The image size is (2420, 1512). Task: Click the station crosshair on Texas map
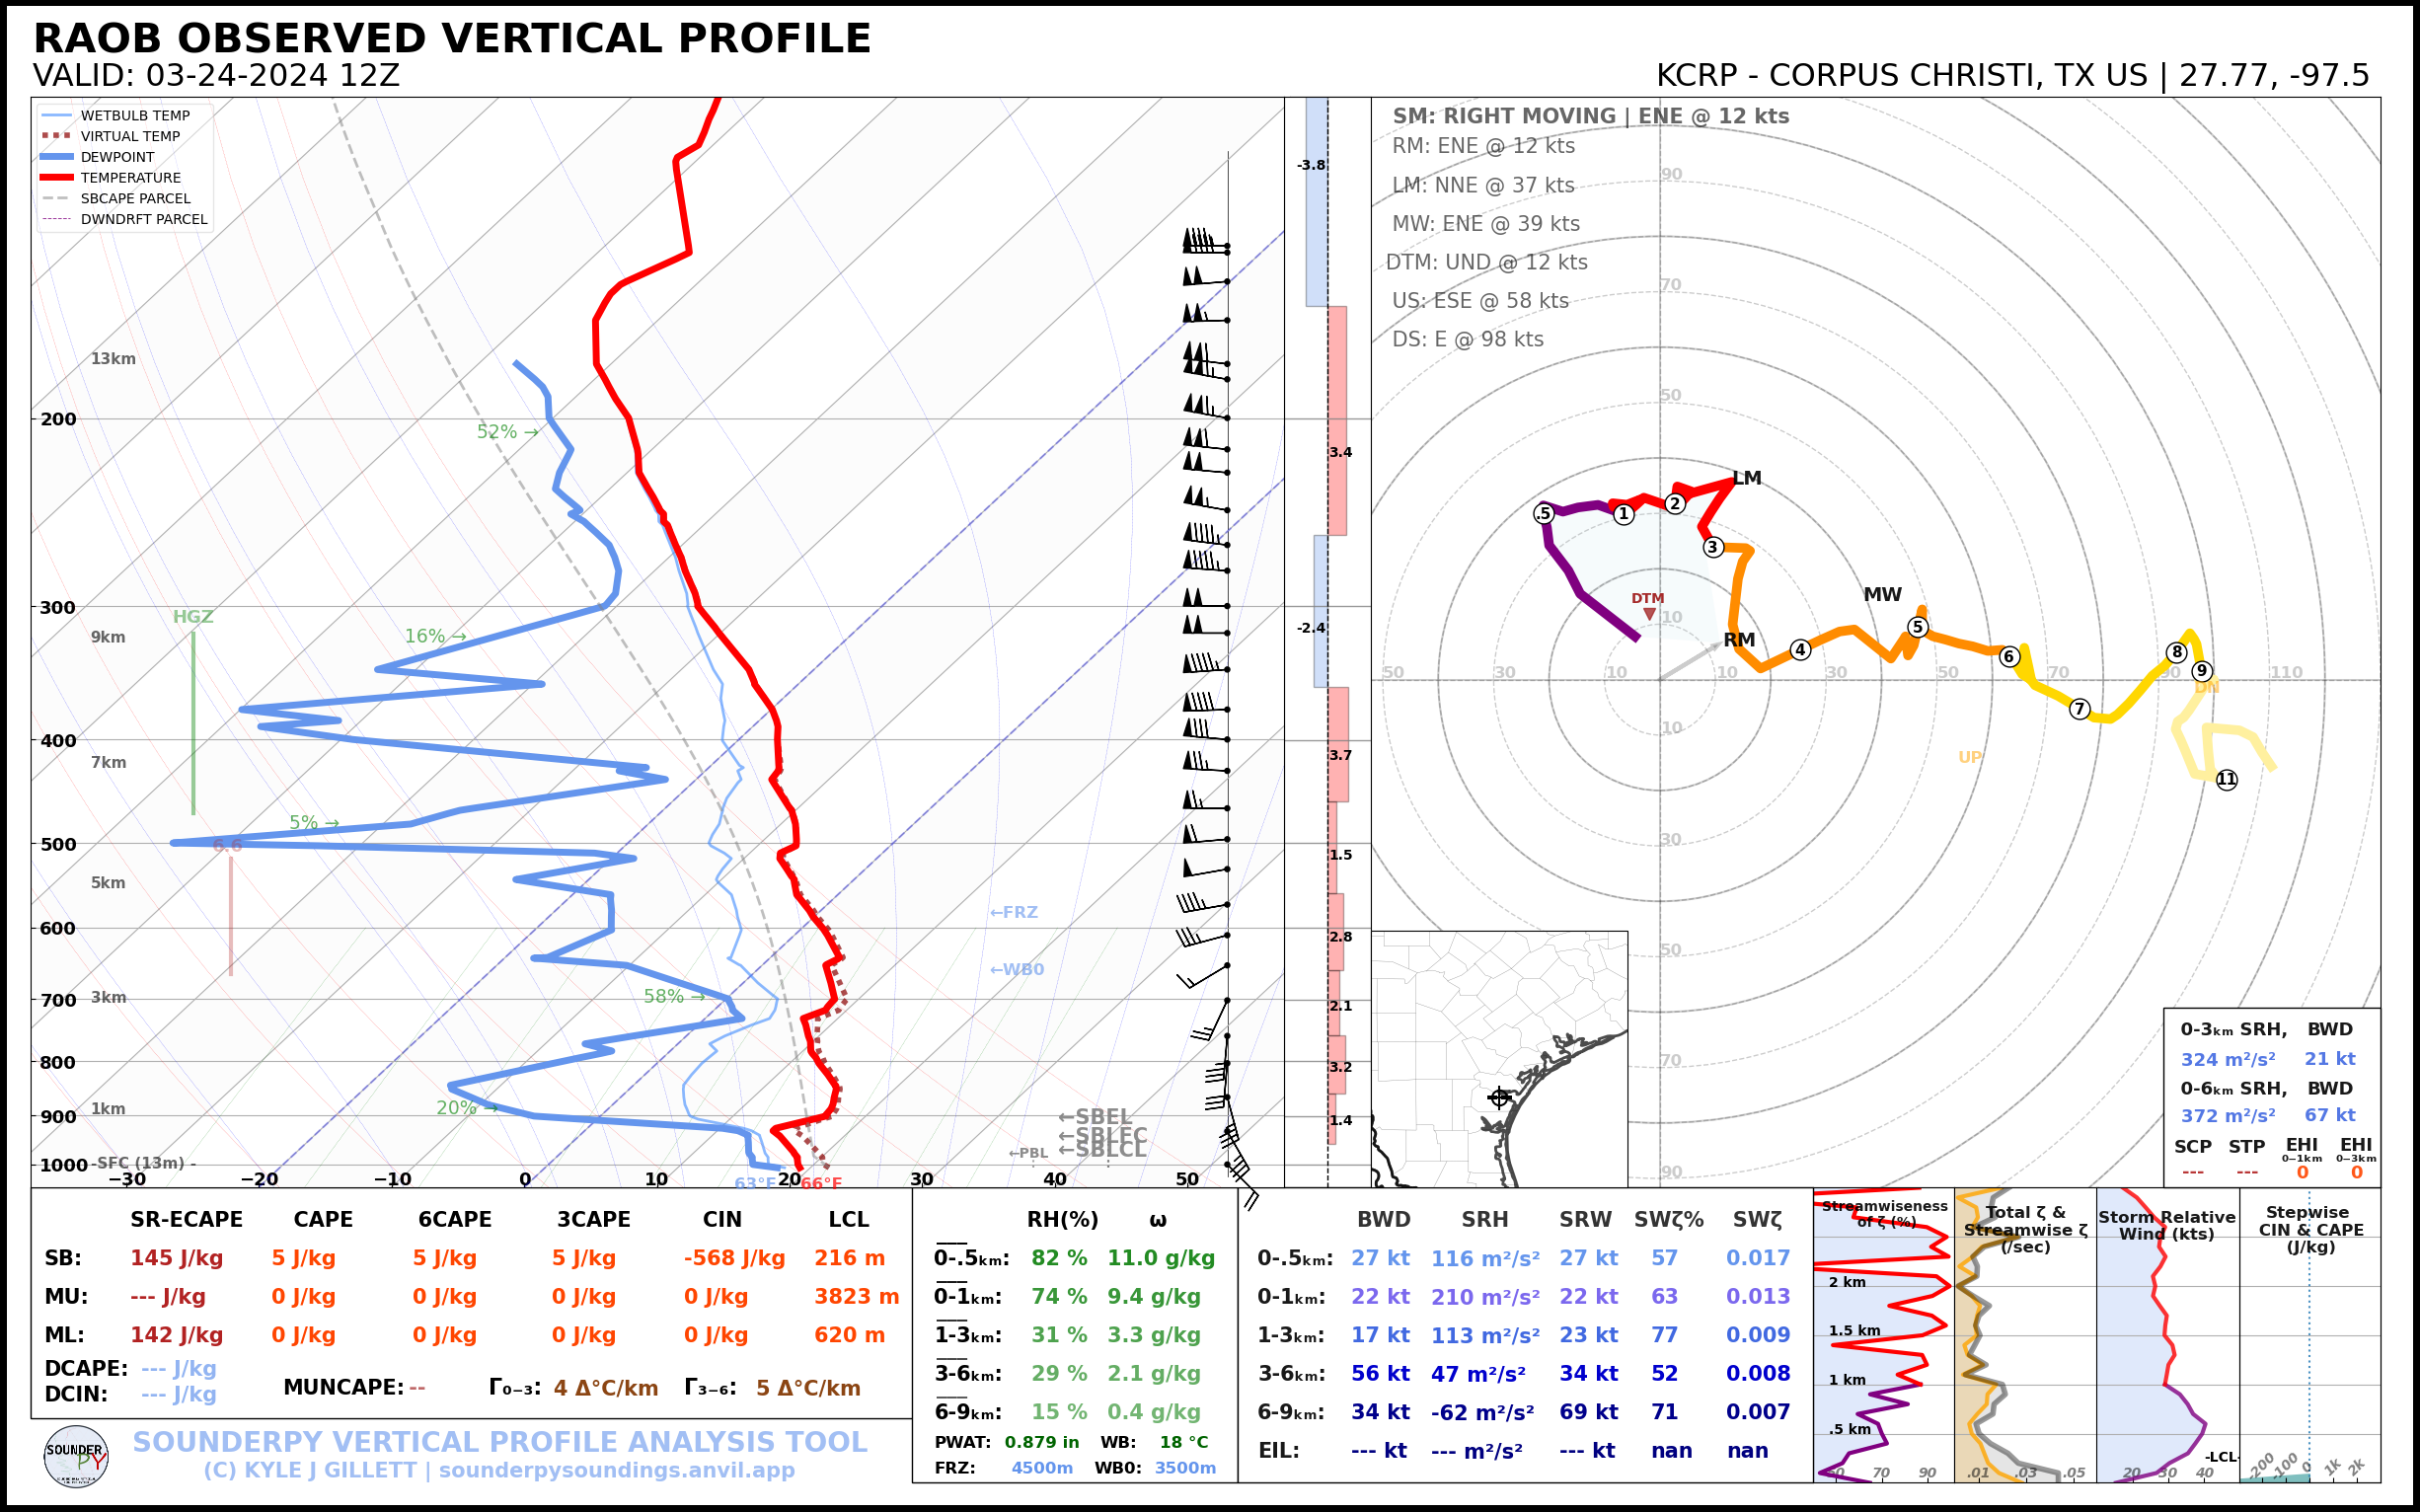pyautogui.click(x=1499, y=1098)
